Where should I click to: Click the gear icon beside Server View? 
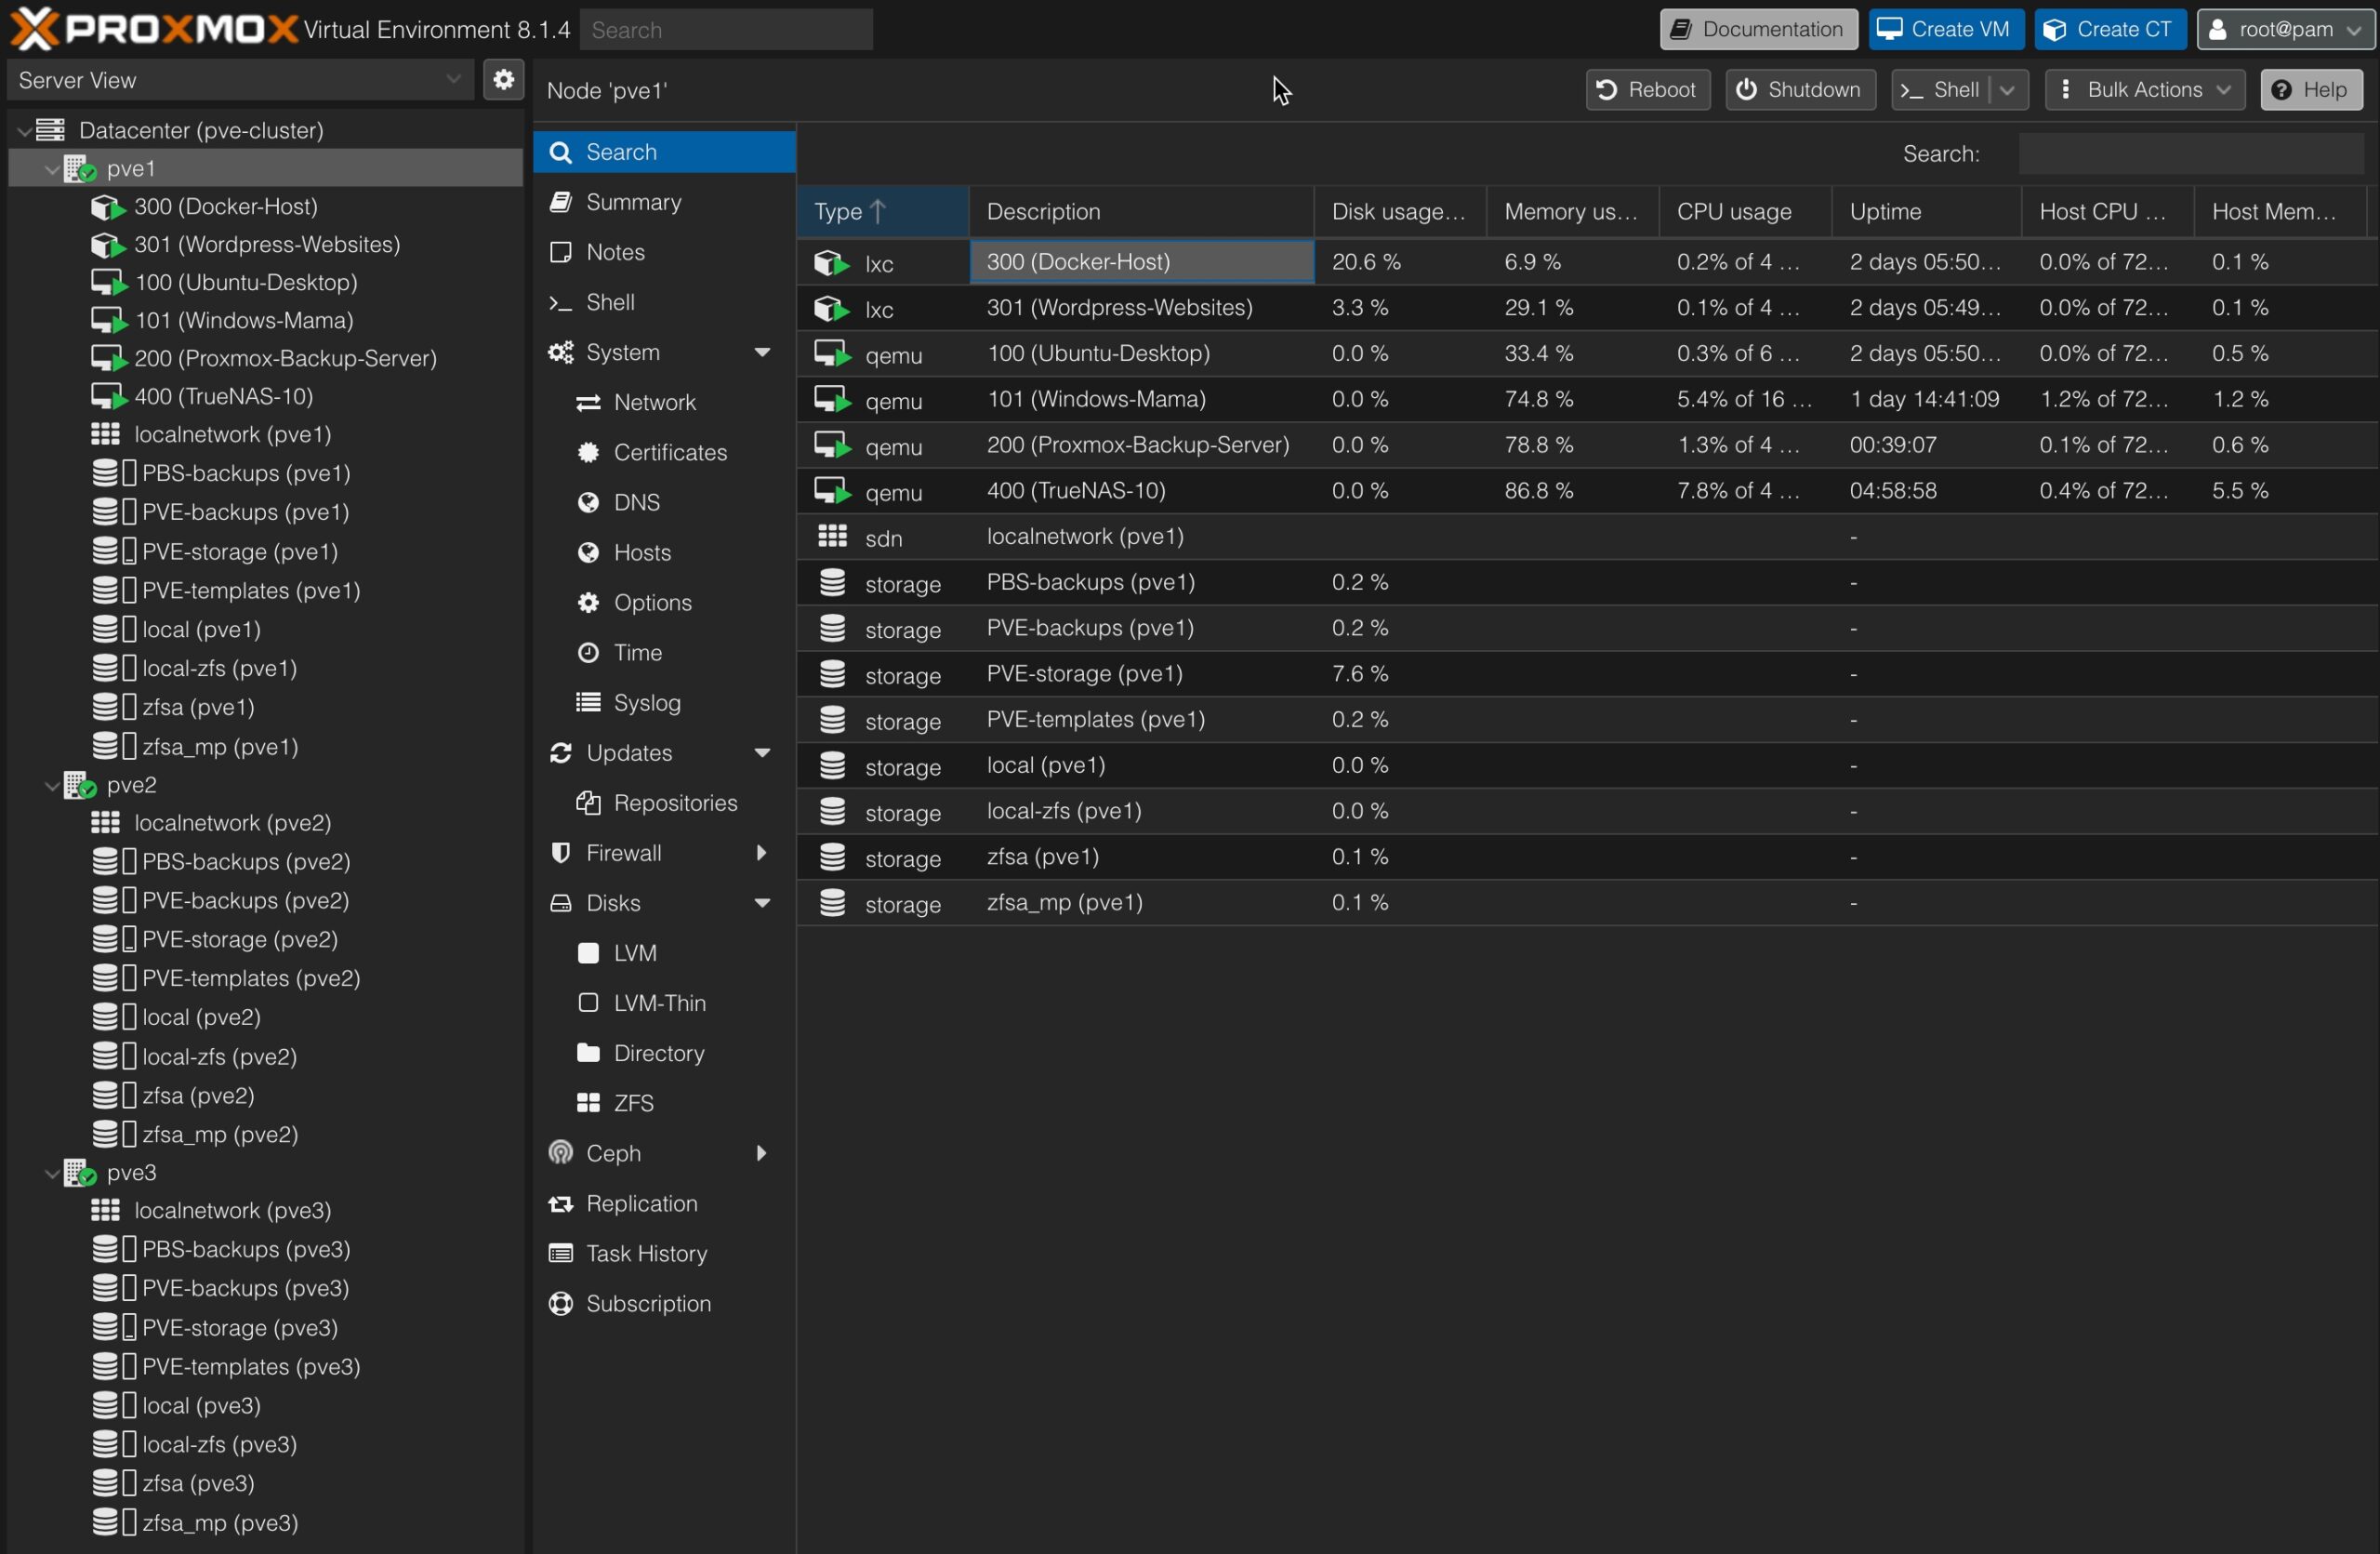pyautogui.click(x=504, y=80)
